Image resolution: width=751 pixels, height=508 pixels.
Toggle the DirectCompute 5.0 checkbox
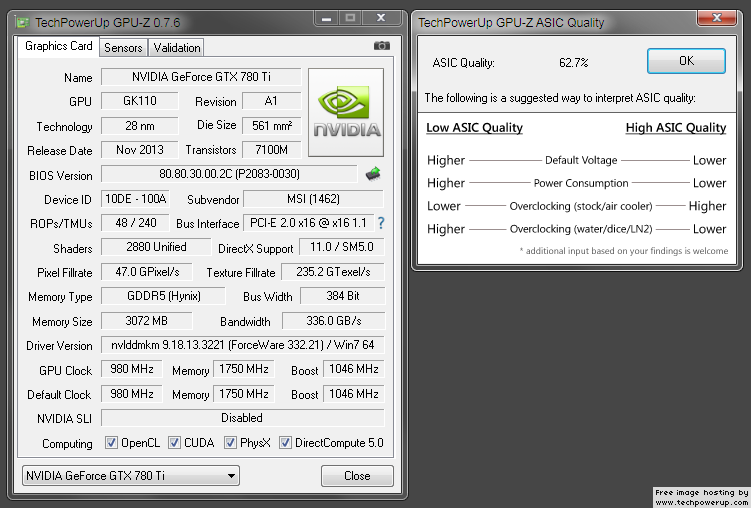[285, 442]
